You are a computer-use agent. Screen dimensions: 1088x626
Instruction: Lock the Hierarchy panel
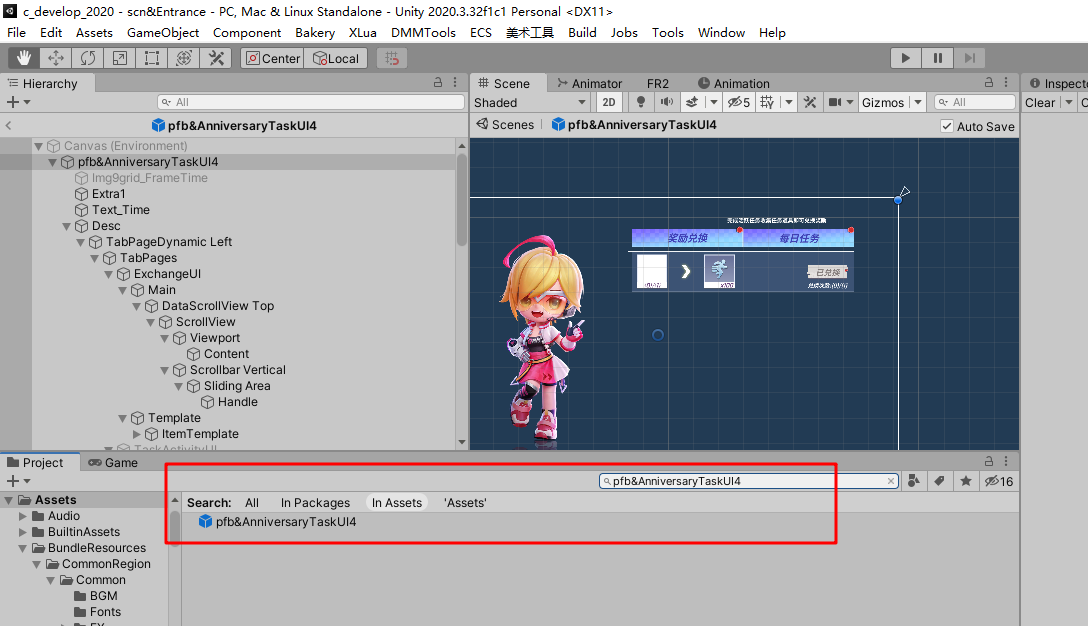point(438,83)
